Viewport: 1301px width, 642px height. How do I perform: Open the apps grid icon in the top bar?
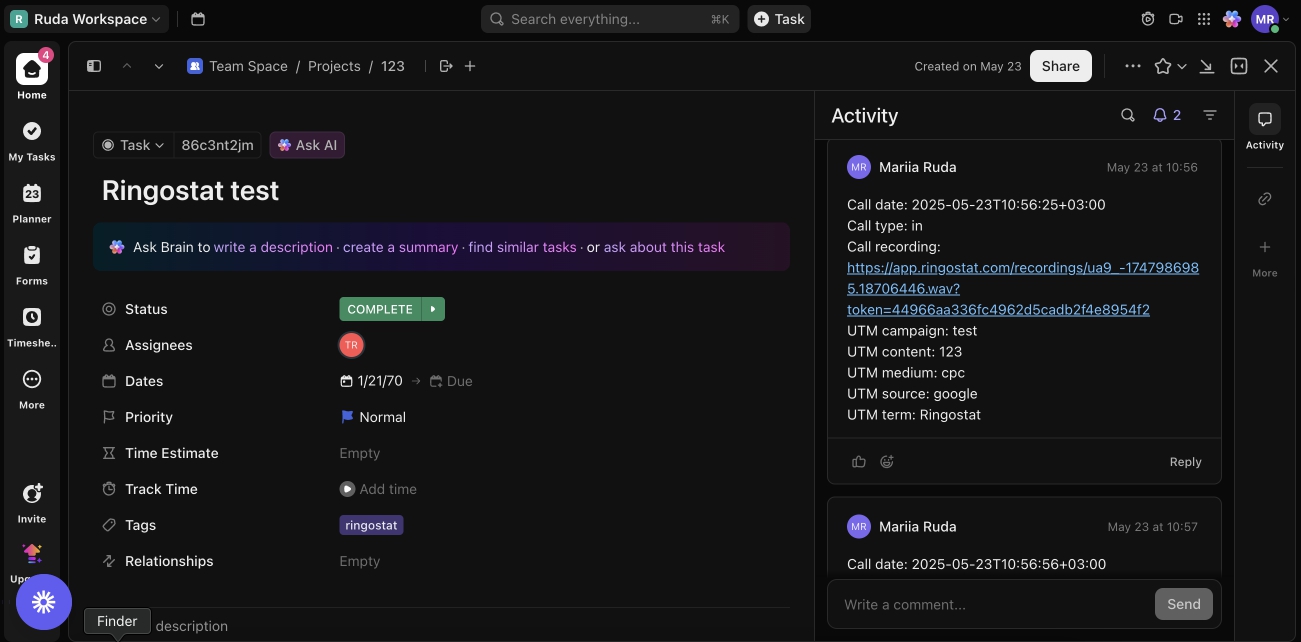point(1204,19)
